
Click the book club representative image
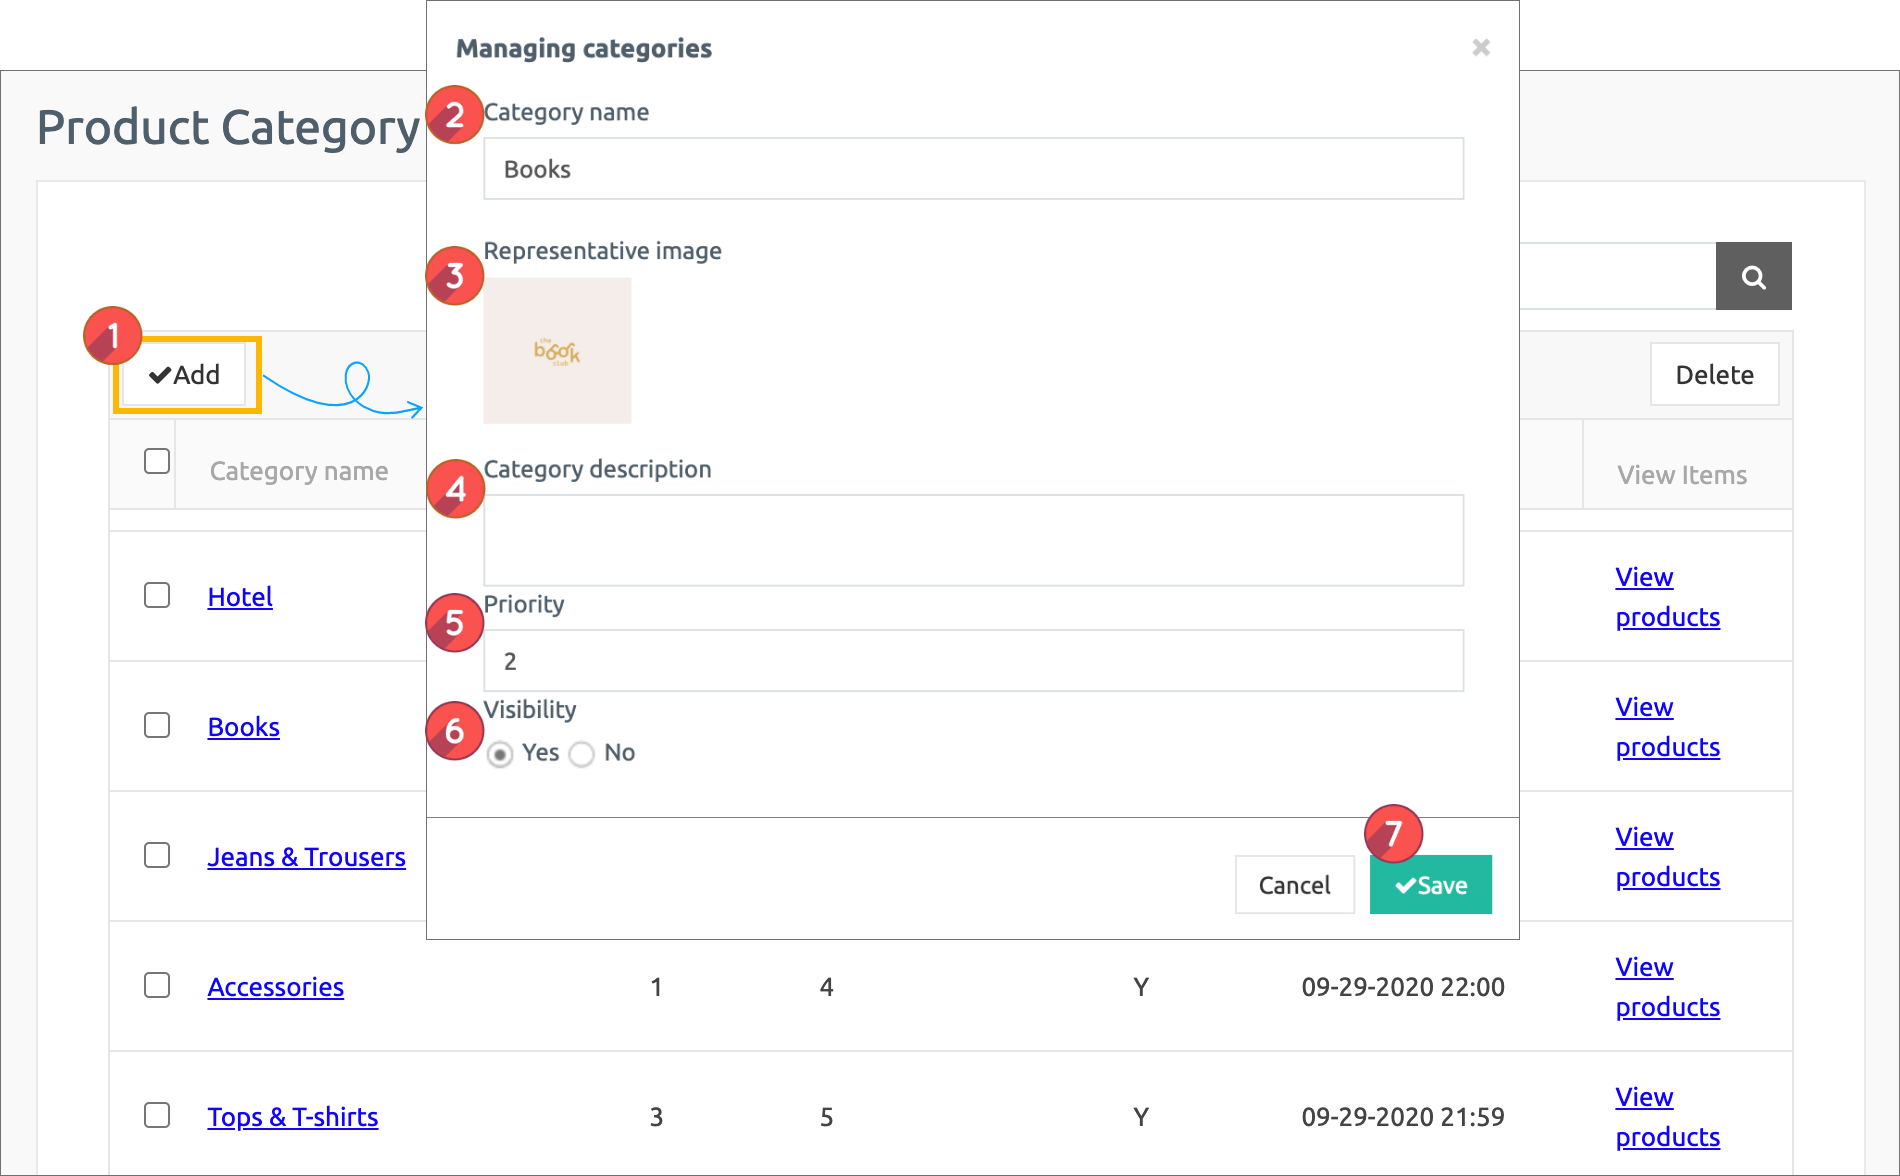click(x=557, y=351)
